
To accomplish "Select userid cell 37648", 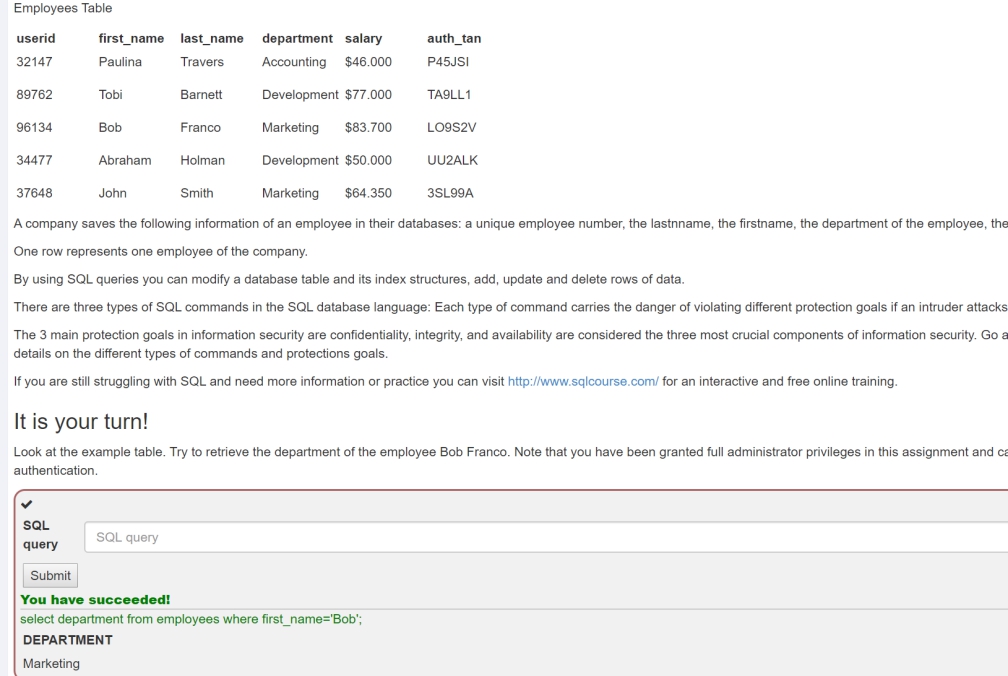I will (35, 193).
